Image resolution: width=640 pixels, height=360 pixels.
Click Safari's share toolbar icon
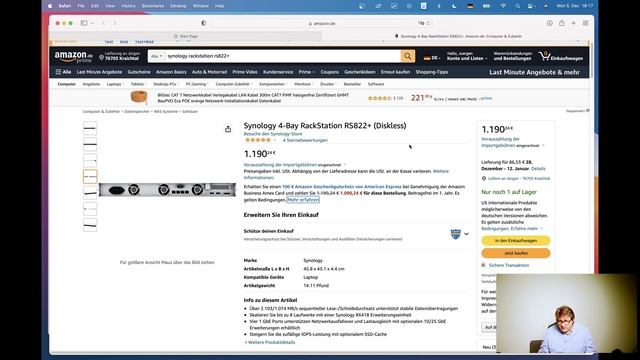point(562,23)
